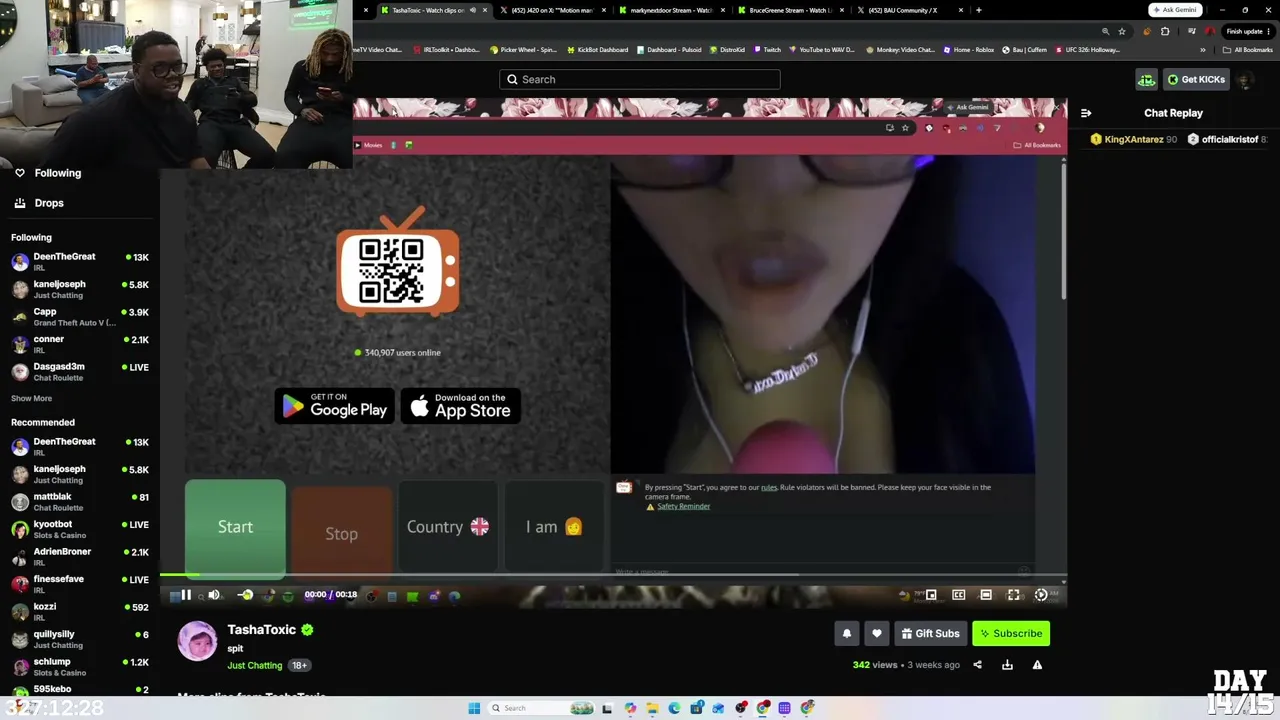Report the clip with warning icon

pyautogui.click(x=1037, y=665)
